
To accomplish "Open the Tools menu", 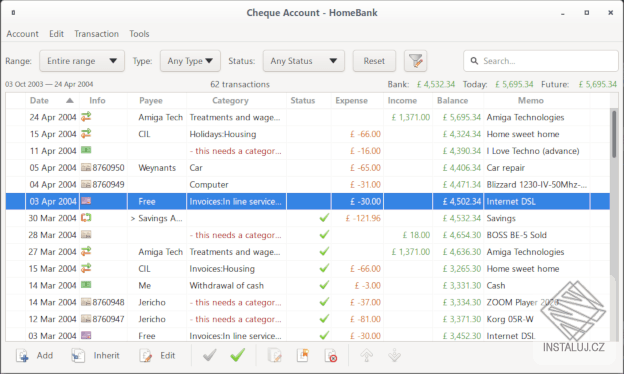I will (139, 34).
